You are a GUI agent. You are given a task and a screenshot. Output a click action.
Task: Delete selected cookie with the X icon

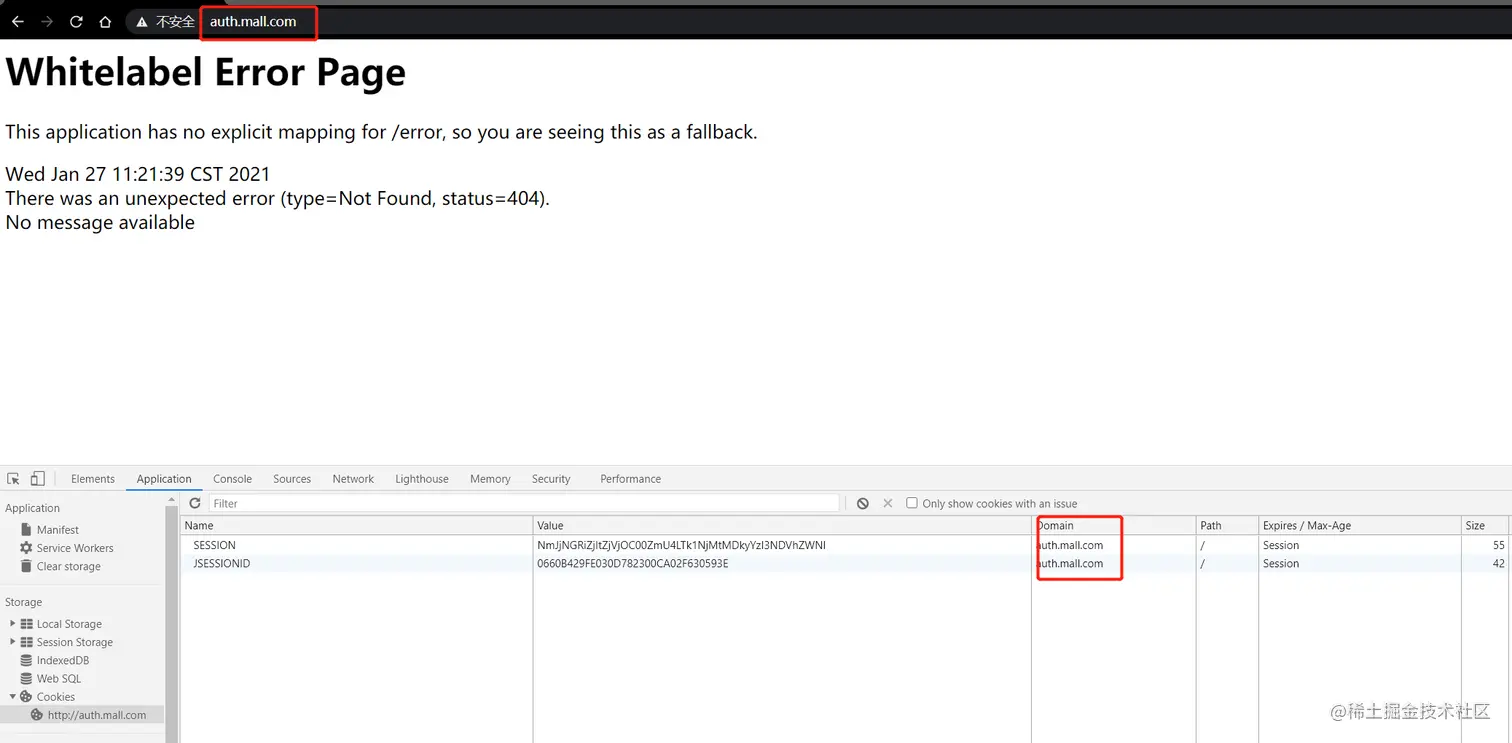887,503
